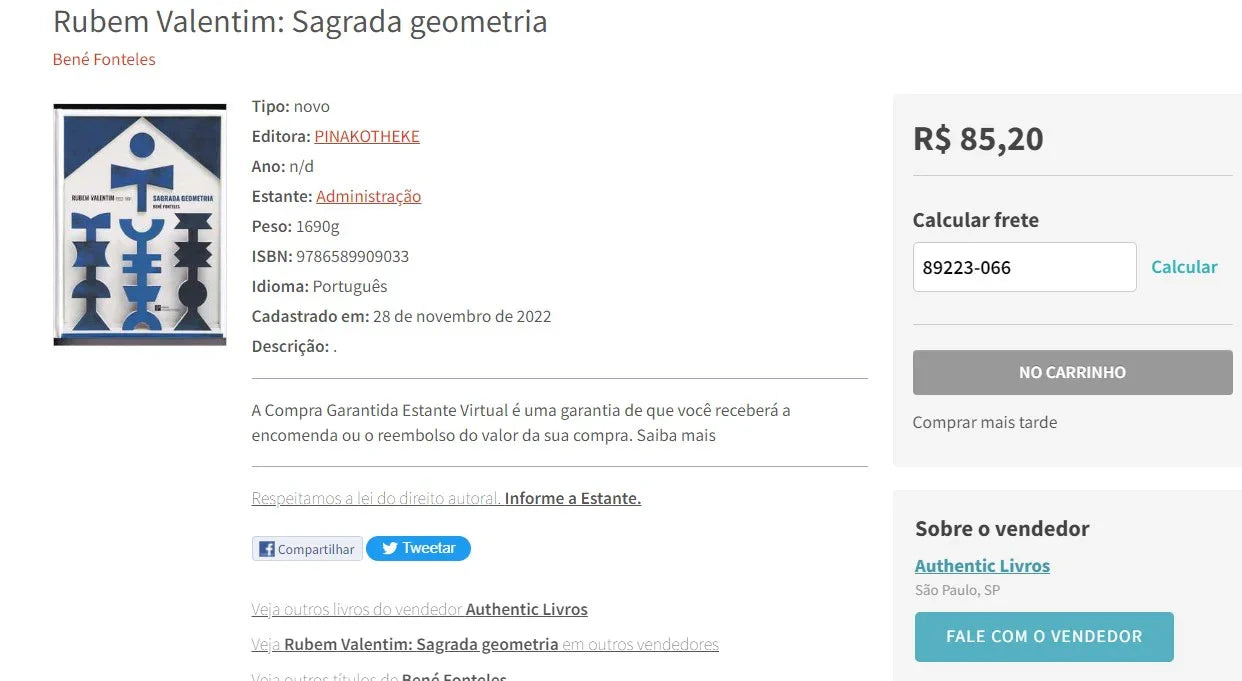Image resolution: width=1242 pixels, height=681 pixels.
Task: Click FALE COM O VENDEDOR button
Action: pyautogui.click(x=1044, y=637)
